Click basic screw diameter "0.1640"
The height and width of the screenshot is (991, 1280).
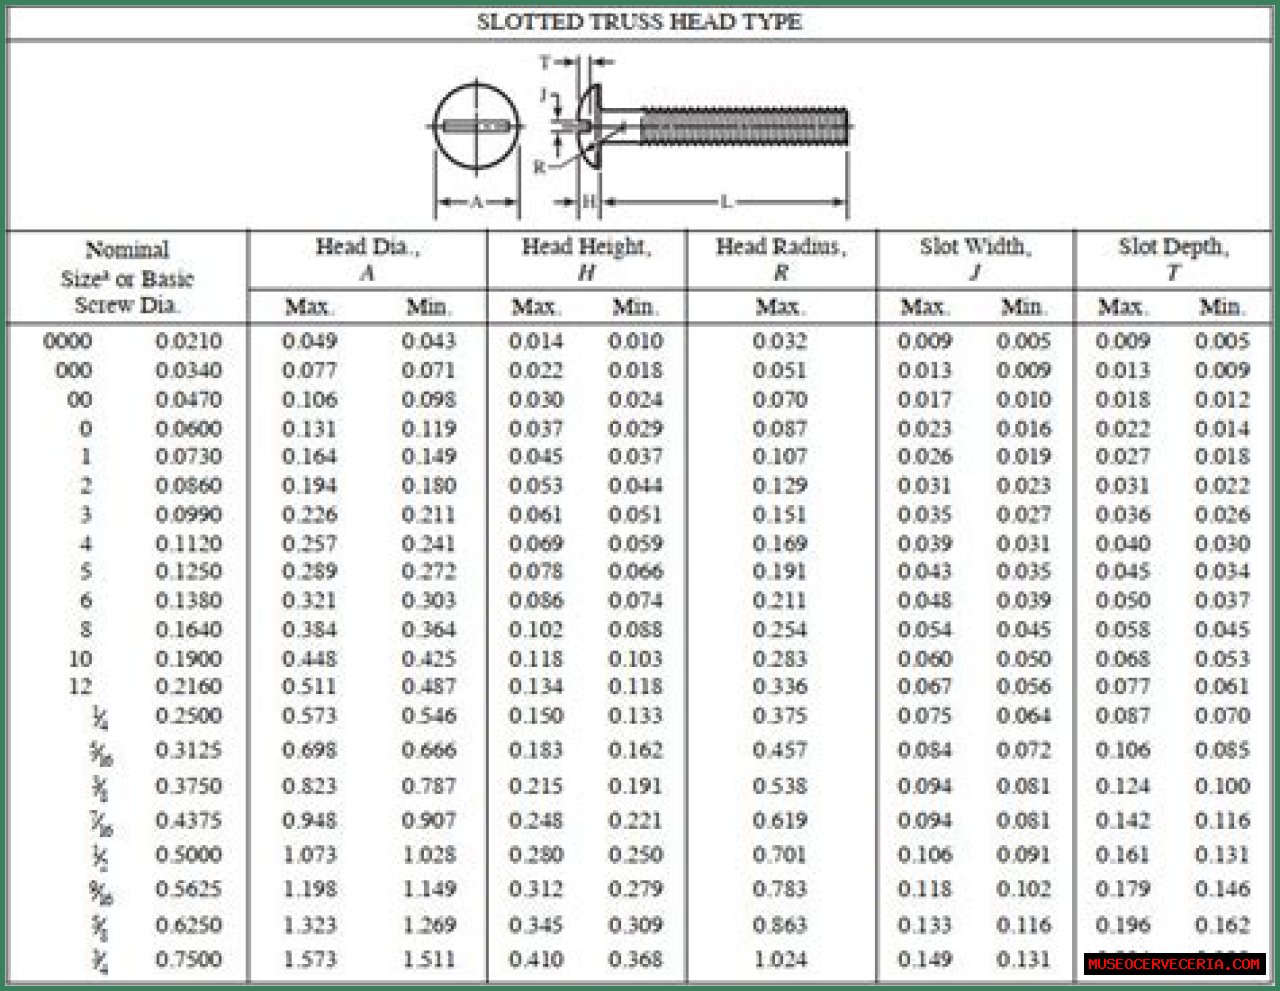coord(188,630)
